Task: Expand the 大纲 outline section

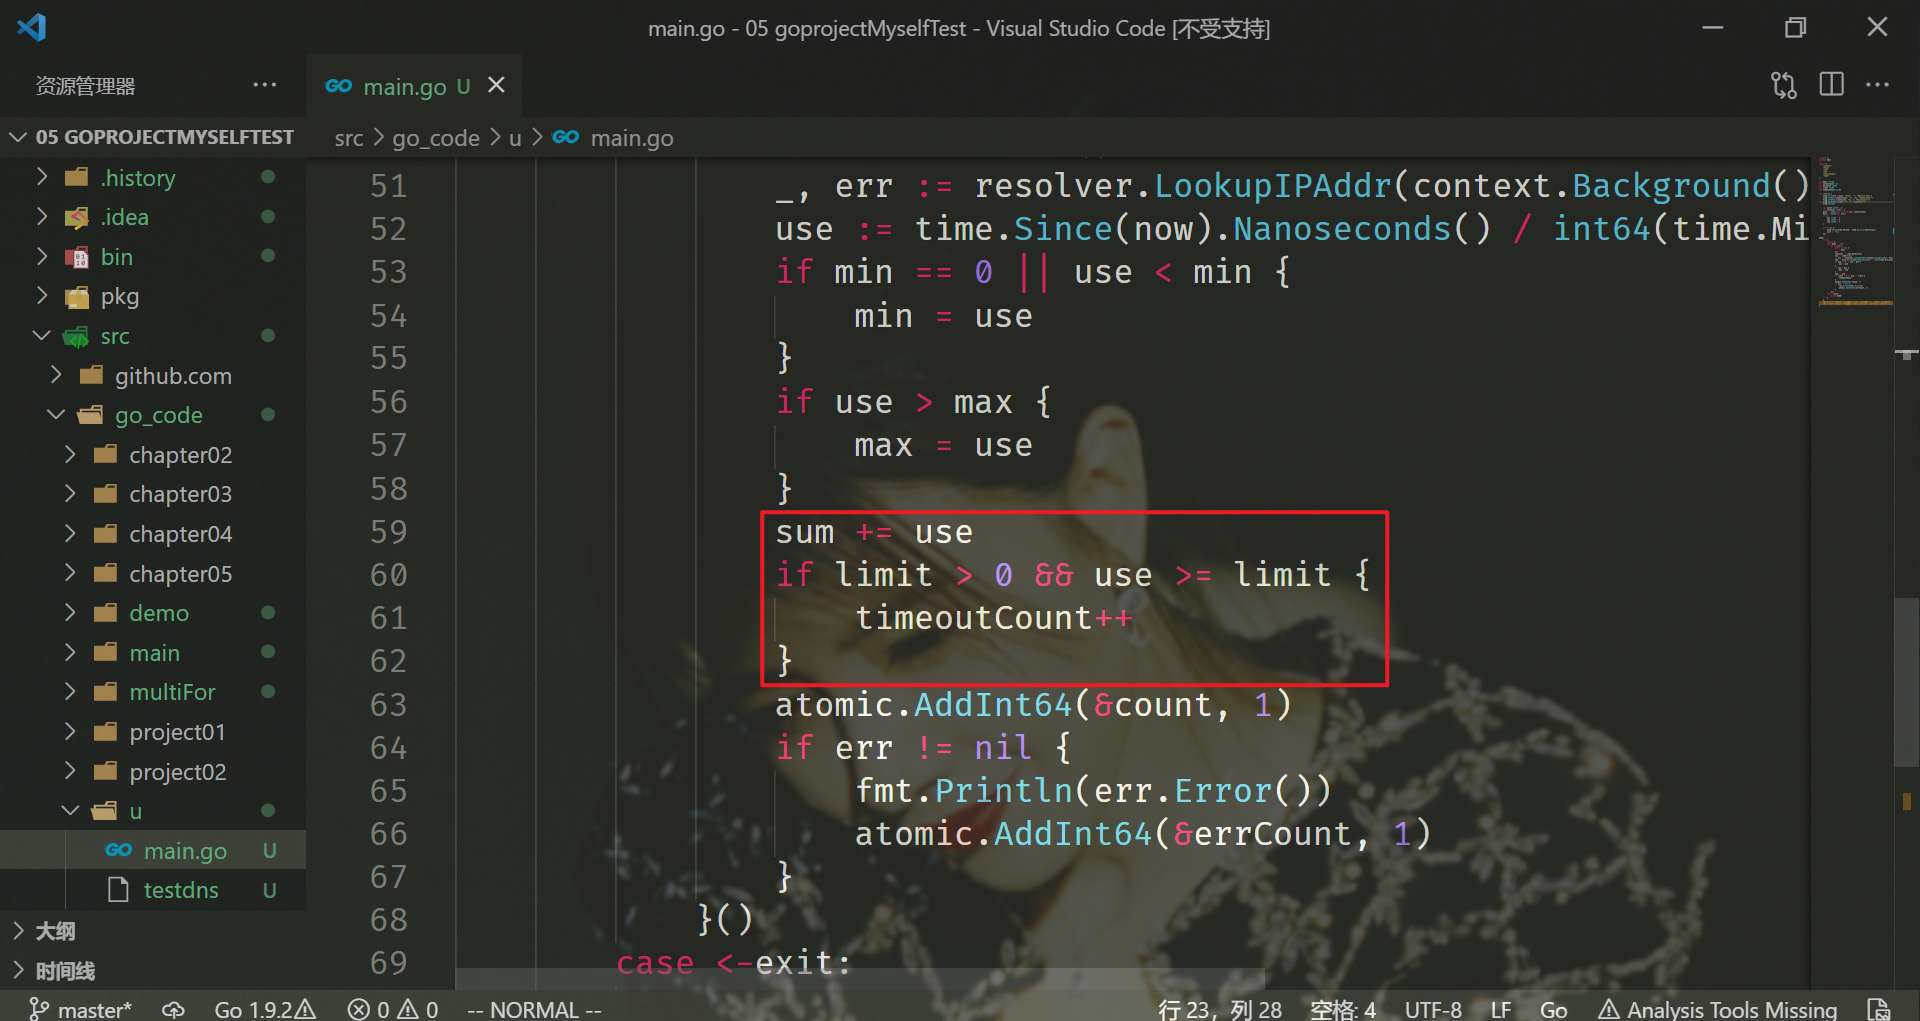Action: coord(152,931)
